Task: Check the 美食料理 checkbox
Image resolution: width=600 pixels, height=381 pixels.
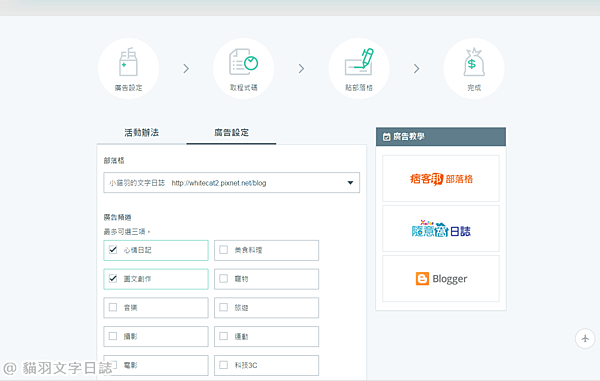Action: (223, 250)
